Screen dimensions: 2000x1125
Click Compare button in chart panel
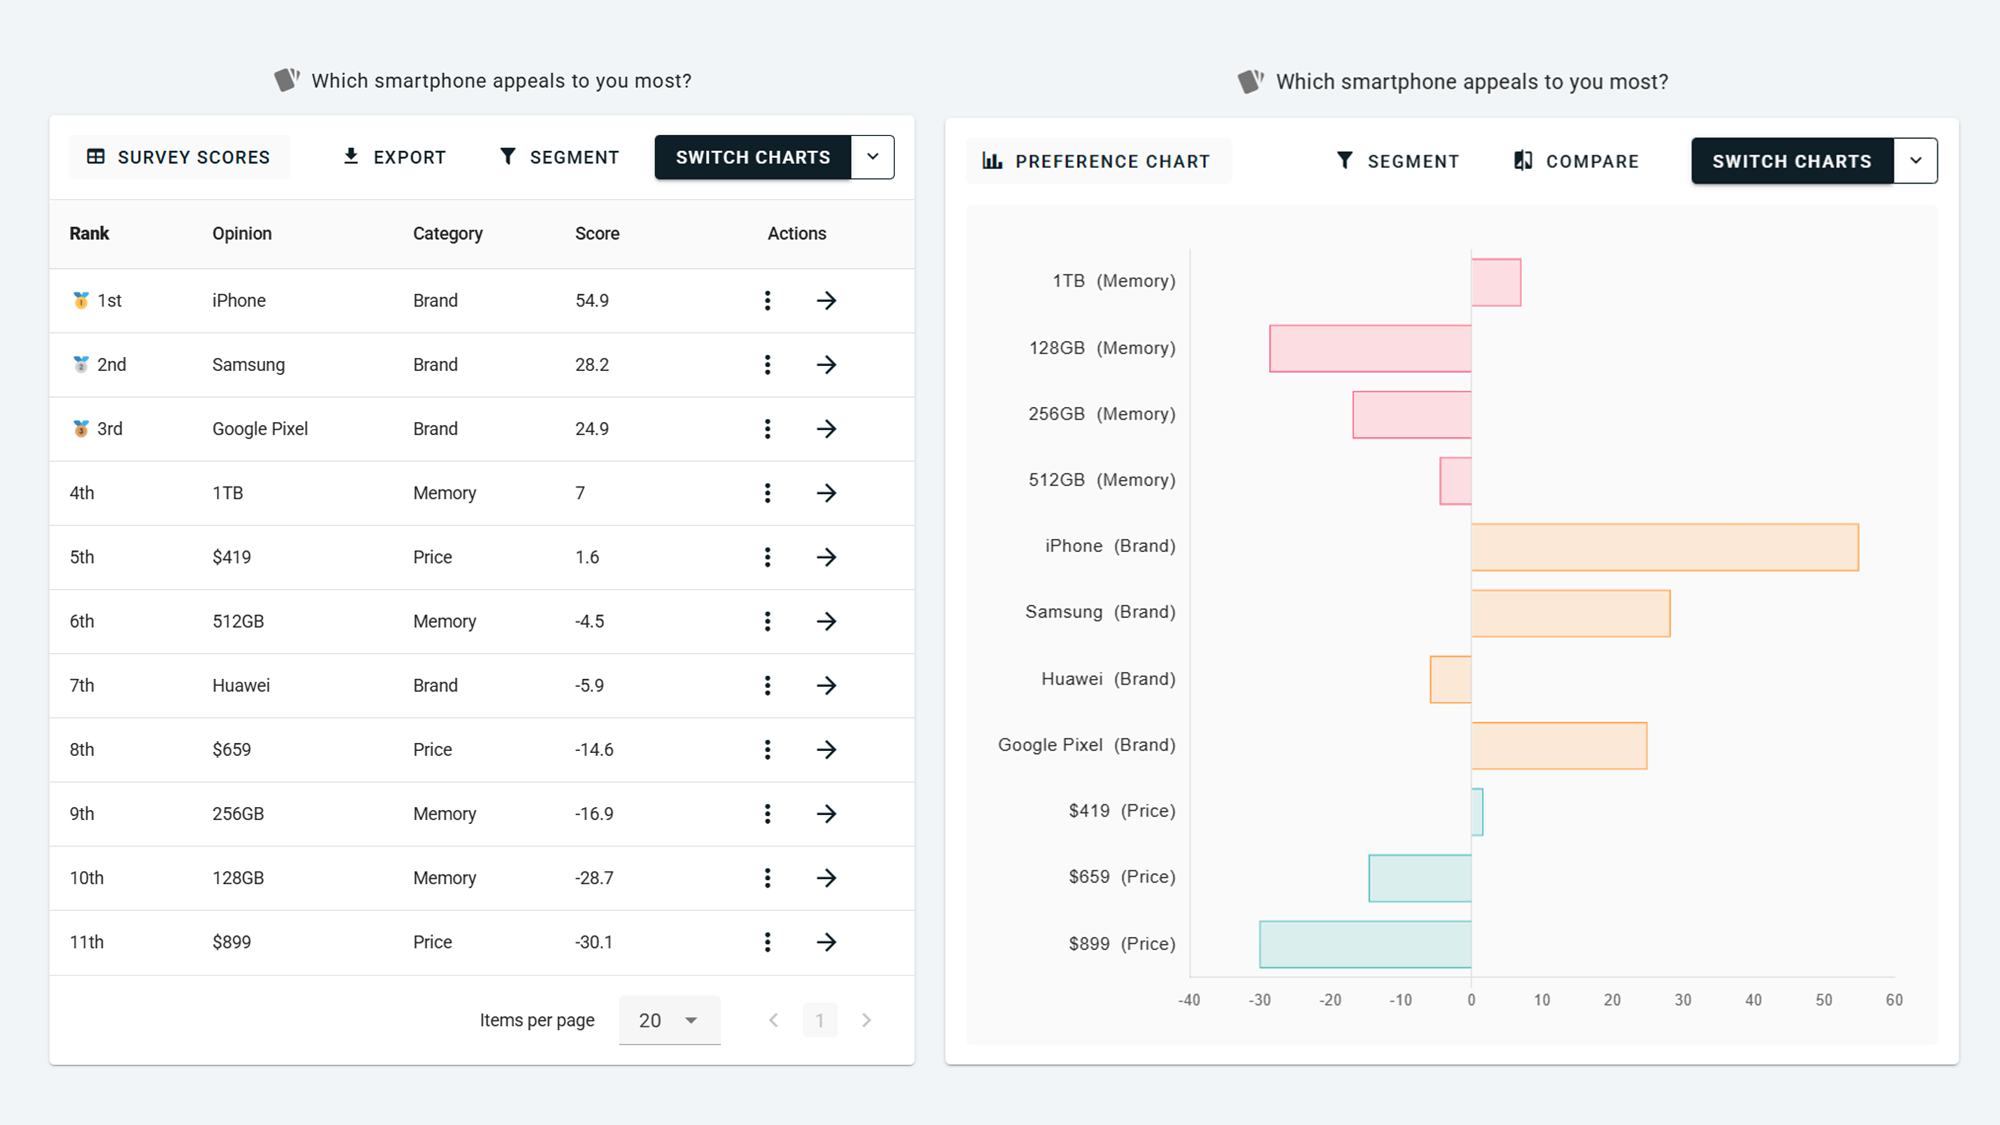coord(1576,161)
